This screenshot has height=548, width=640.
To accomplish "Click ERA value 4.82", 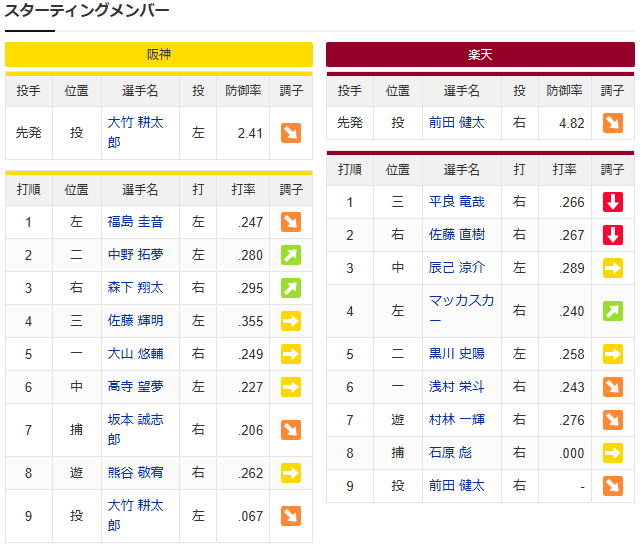I will tap(571, 123).
